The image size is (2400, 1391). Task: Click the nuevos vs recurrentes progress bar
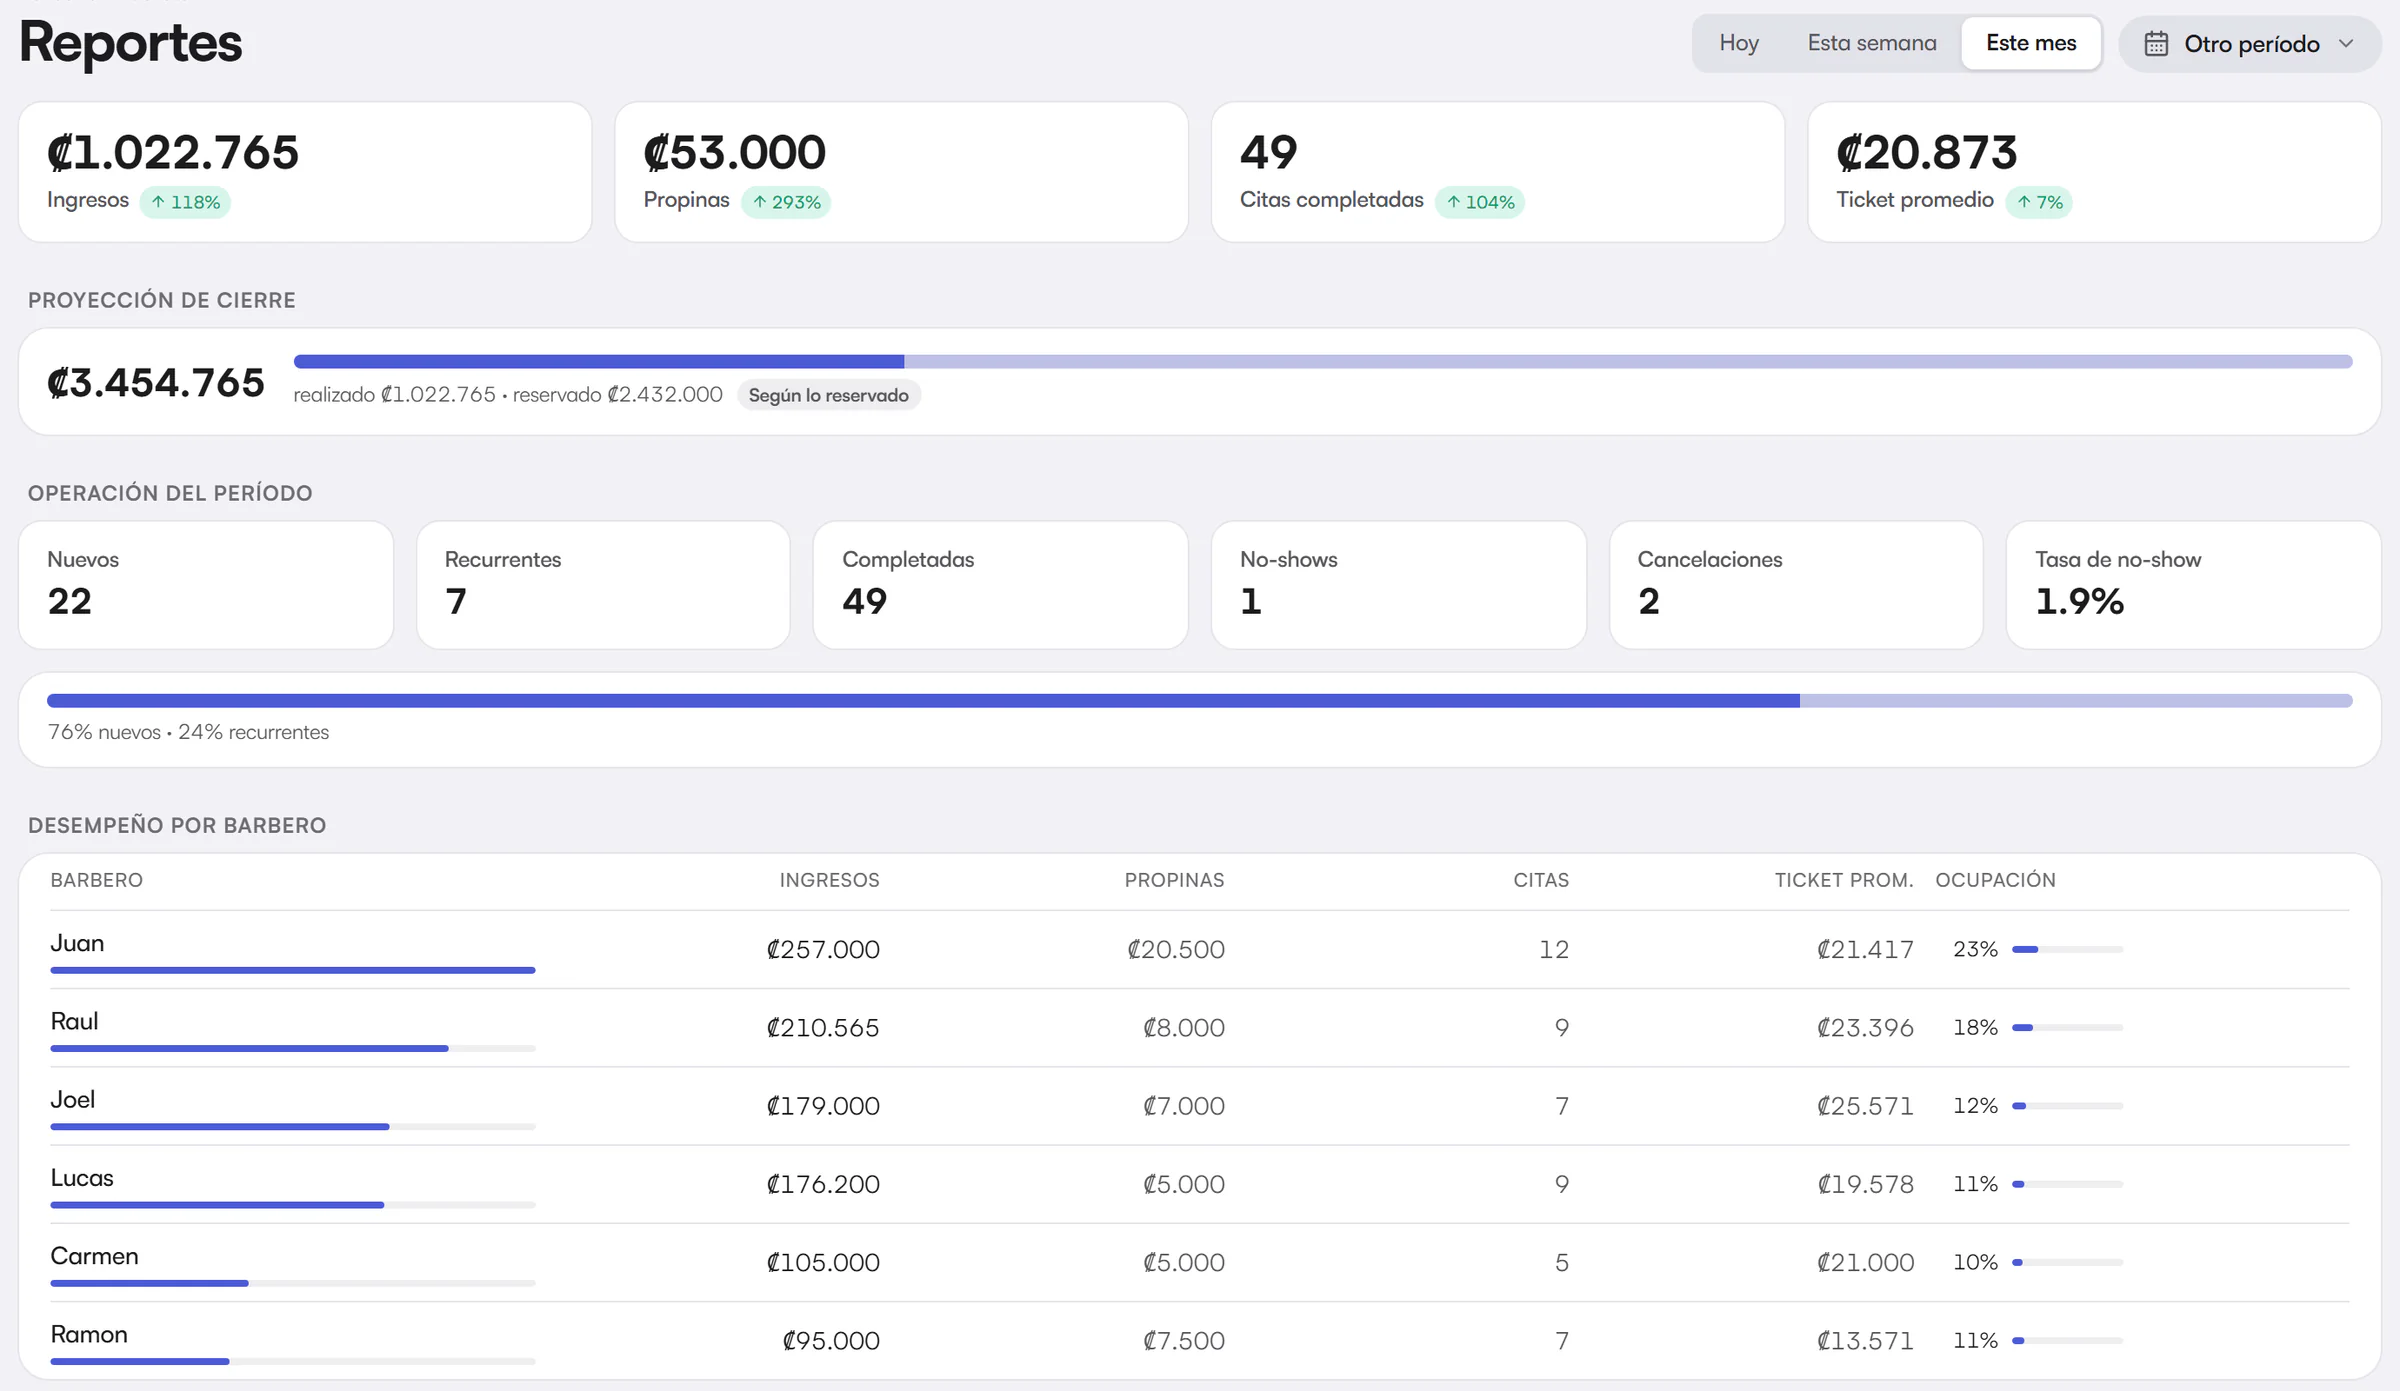pos(1200,701)
